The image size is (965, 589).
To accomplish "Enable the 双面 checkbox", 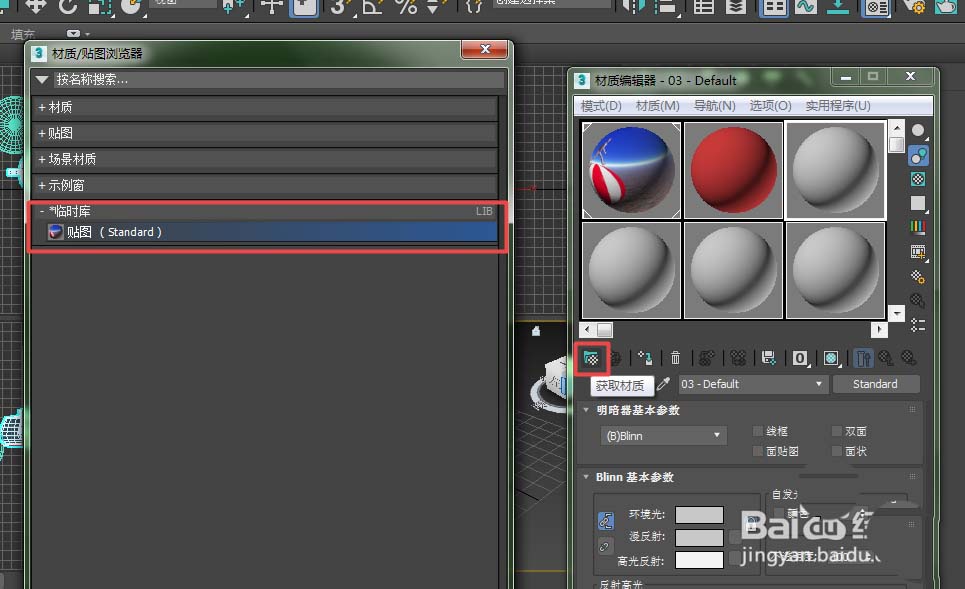I will click(x=837, y=431).
